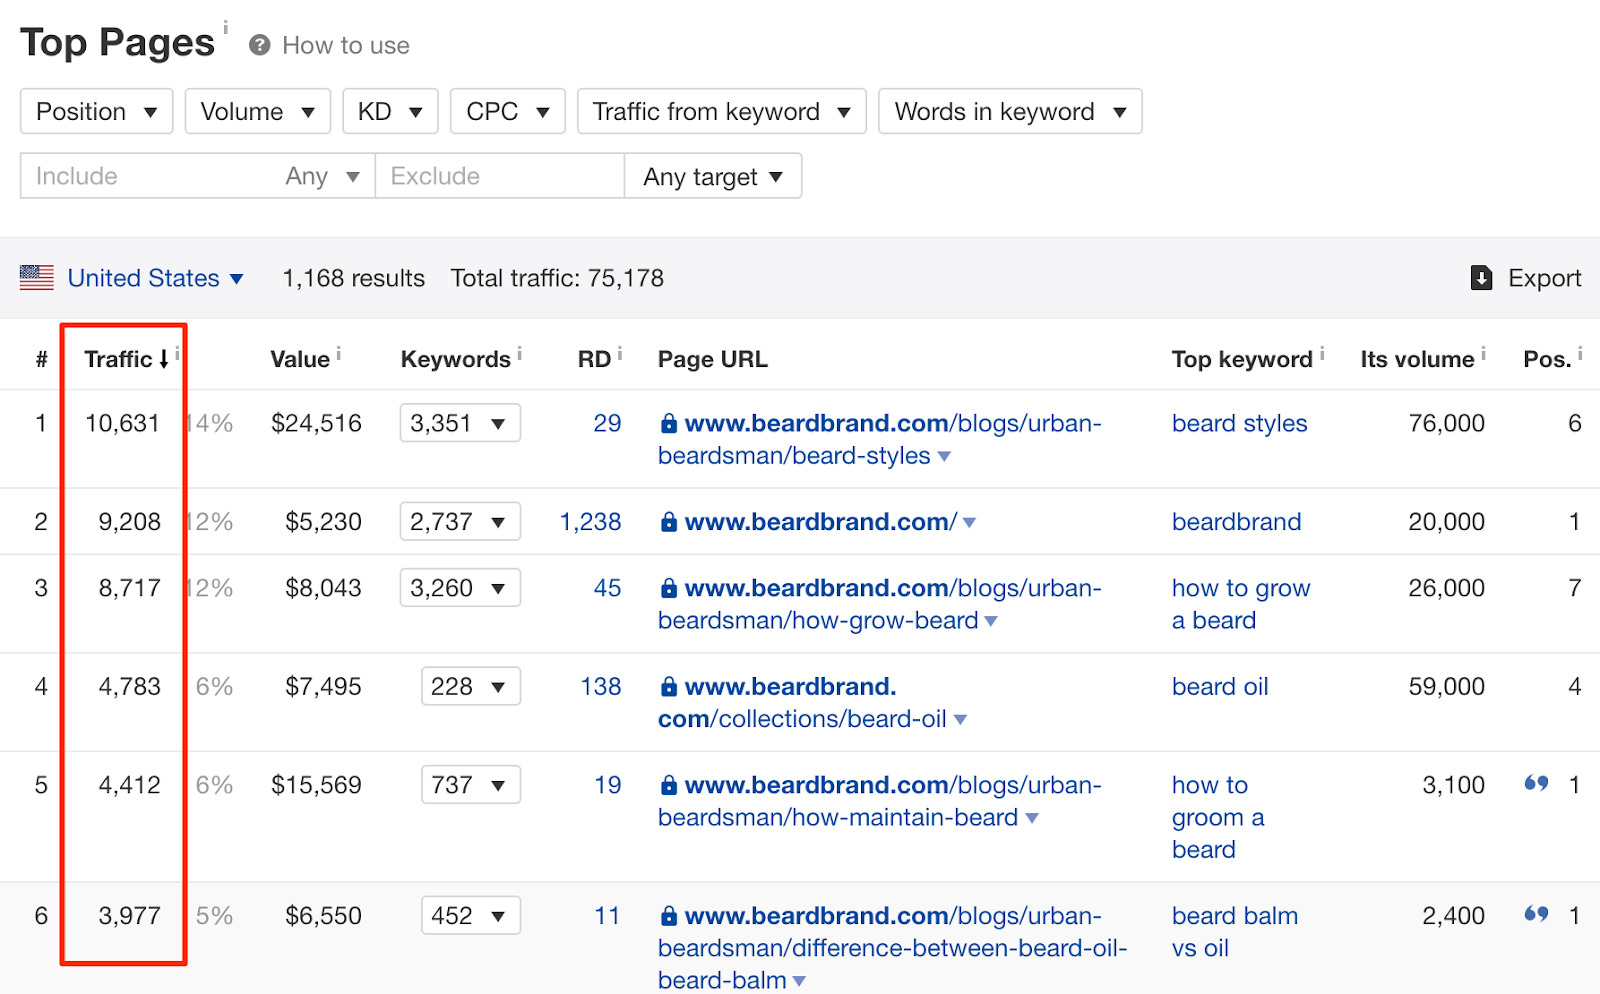Click info icon next to Top Pages title
Image resolution: width=1600 pixels, height=994 pixels.
(225, 27)
